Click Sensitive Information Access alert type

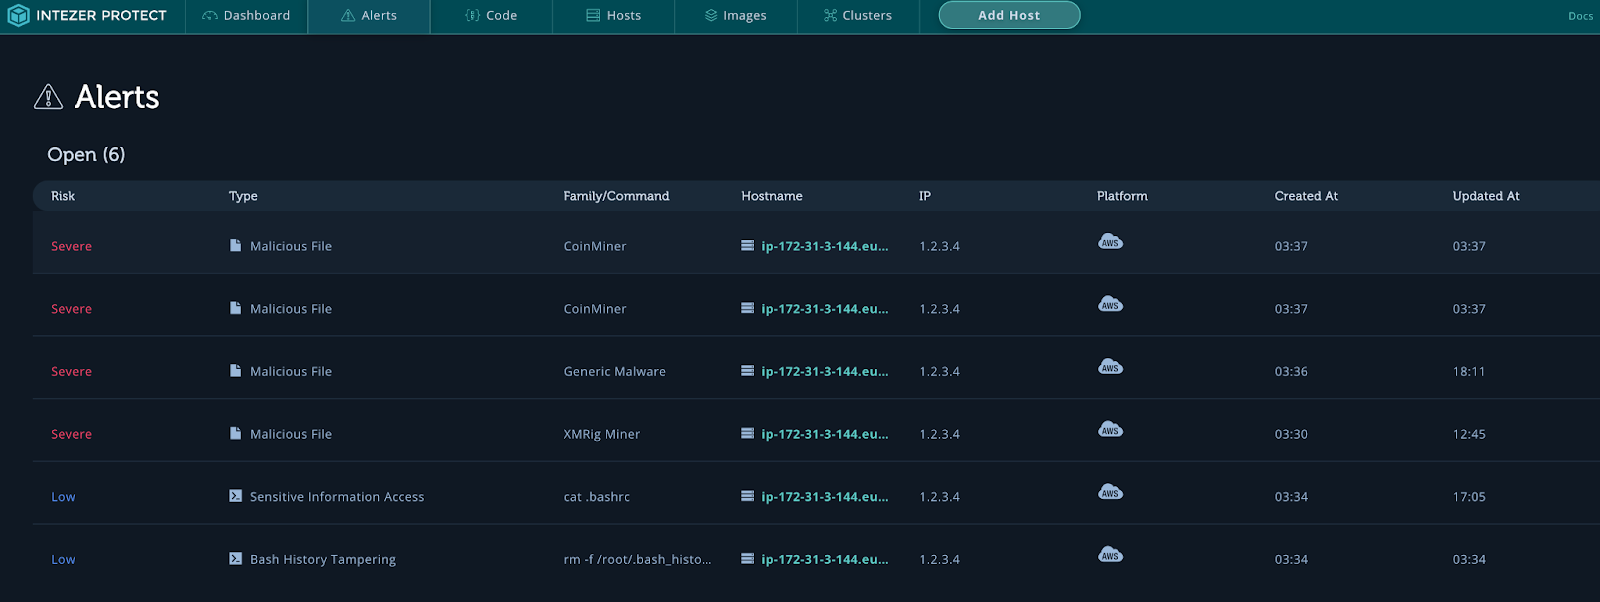pyautogui.click(x=337, y=497)
